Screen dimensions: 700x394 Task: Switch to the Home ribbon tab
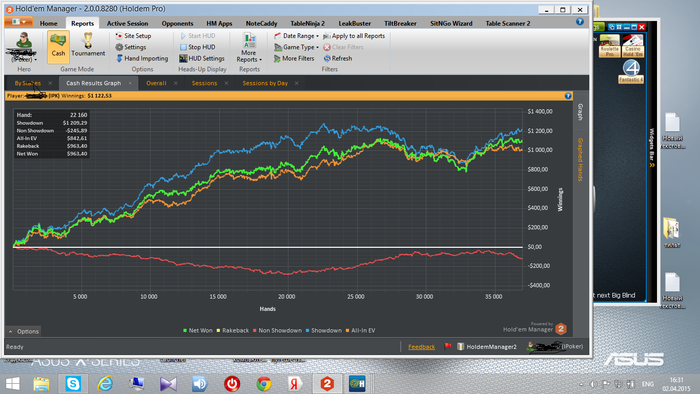[x=48, y=23]
